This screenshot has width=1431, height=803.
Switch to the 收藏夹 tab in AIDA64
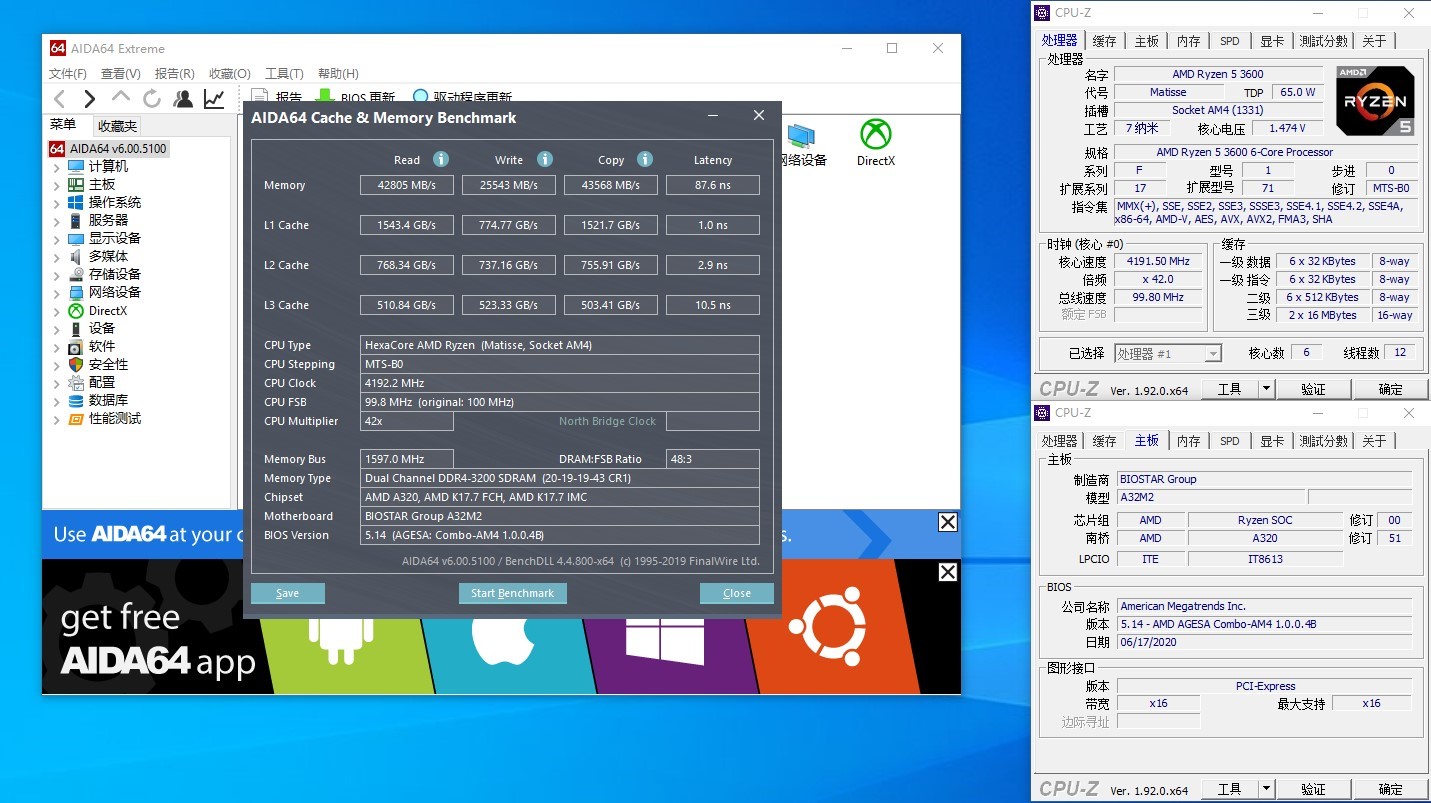tap(117, 126)
